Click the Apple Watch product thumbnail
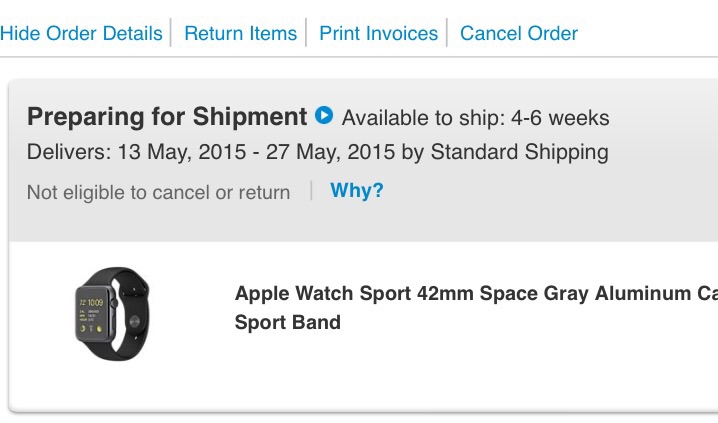Image resolution: width=718 pixels, height=423 pixels. tap(112, 314)
